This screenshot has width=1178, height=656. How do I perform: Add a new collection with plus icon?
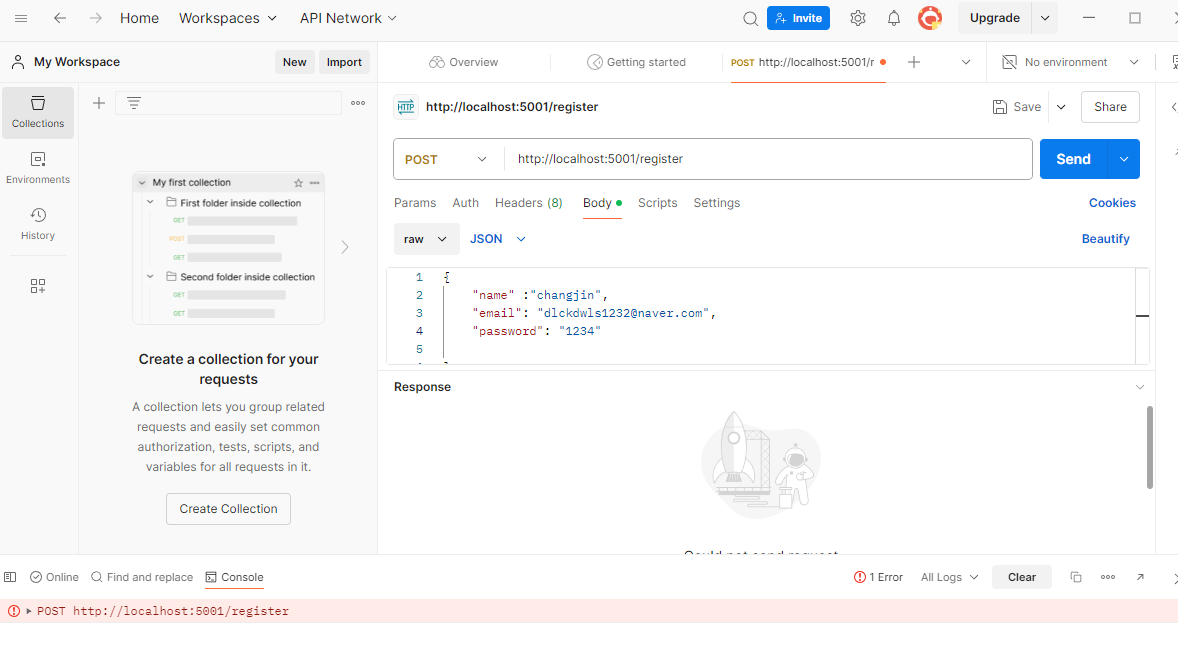tap(98, 103)
